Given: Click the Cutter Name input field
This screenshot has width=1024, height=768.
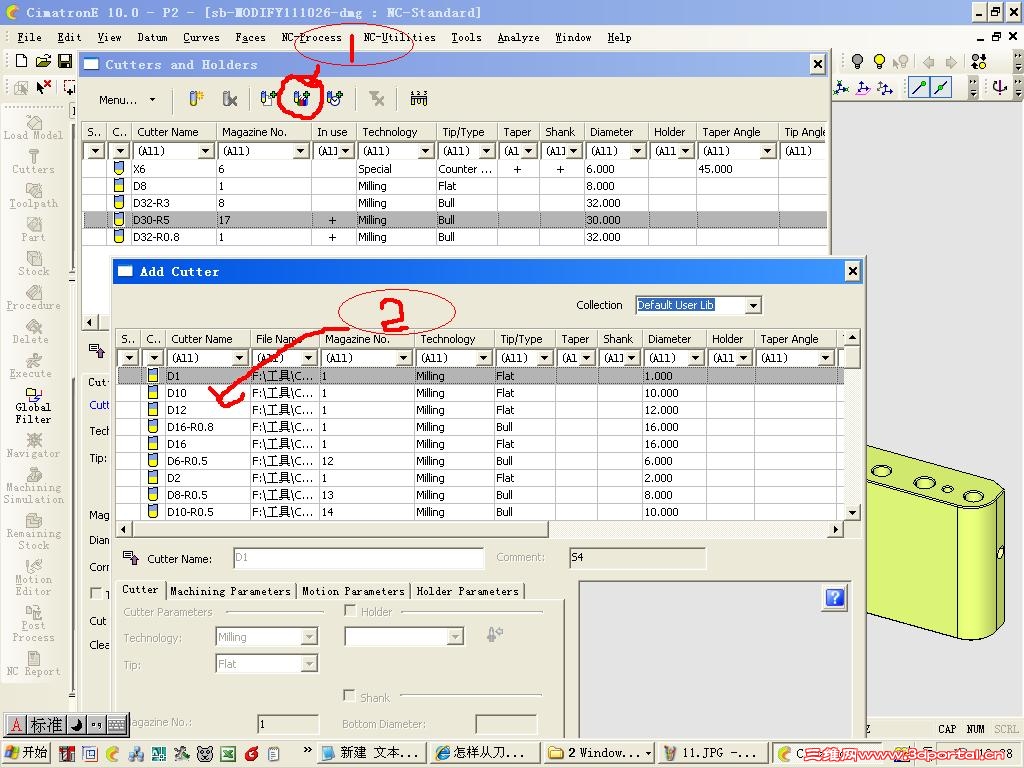Looking at the screenshot, I should tap(359, 558).
